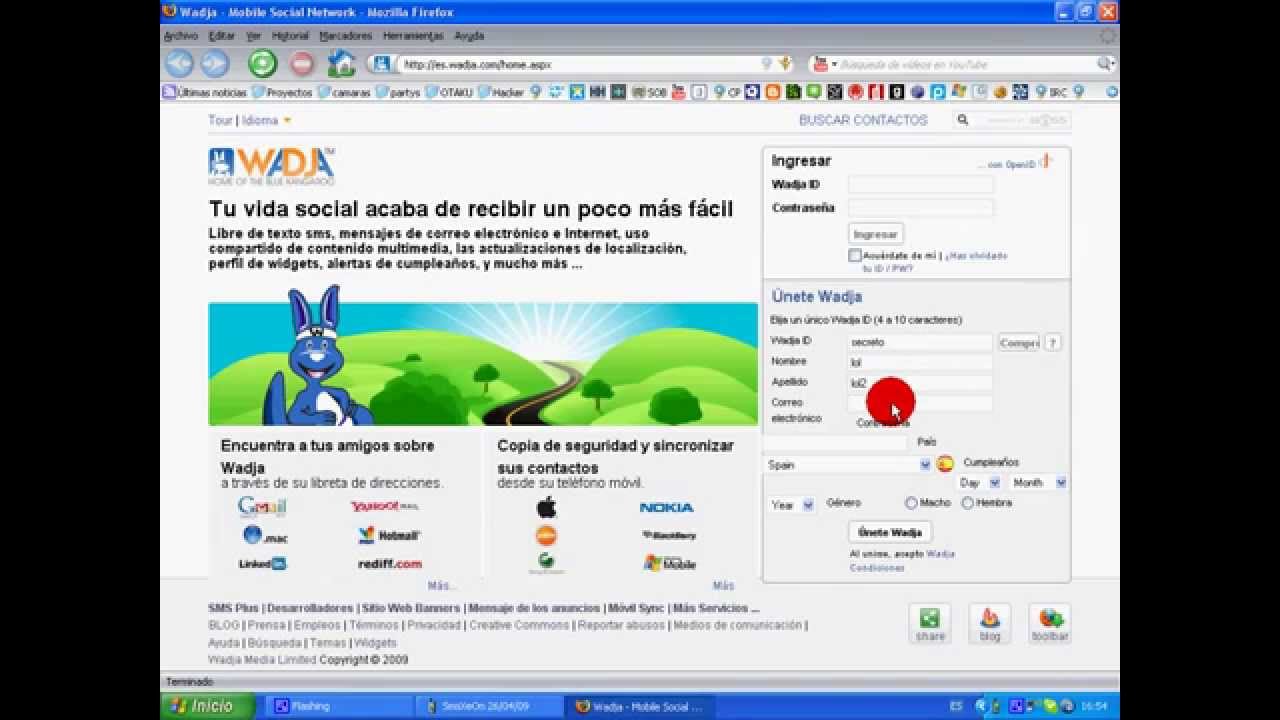Open the partys bookmark folder
The height and width of the screenshot is (720, 1280).
pos(398,92)
